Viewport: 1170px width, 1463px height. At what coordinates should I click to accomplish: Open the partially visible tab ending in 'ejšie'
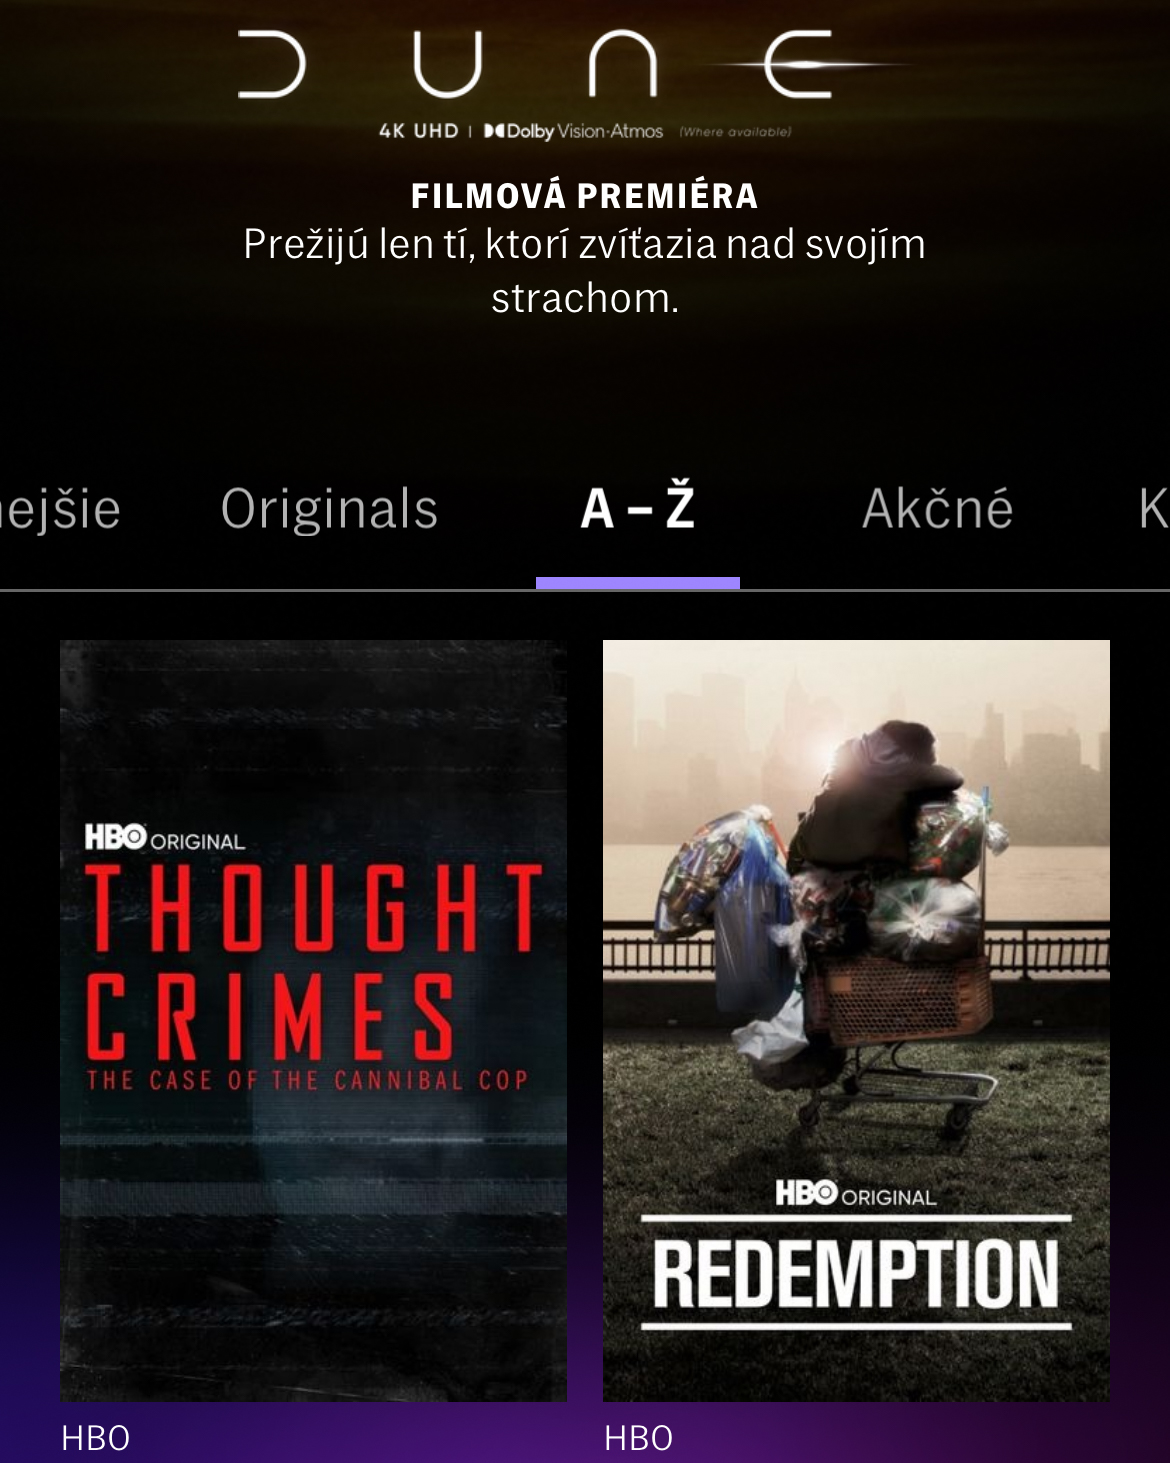tap(60, 510)
